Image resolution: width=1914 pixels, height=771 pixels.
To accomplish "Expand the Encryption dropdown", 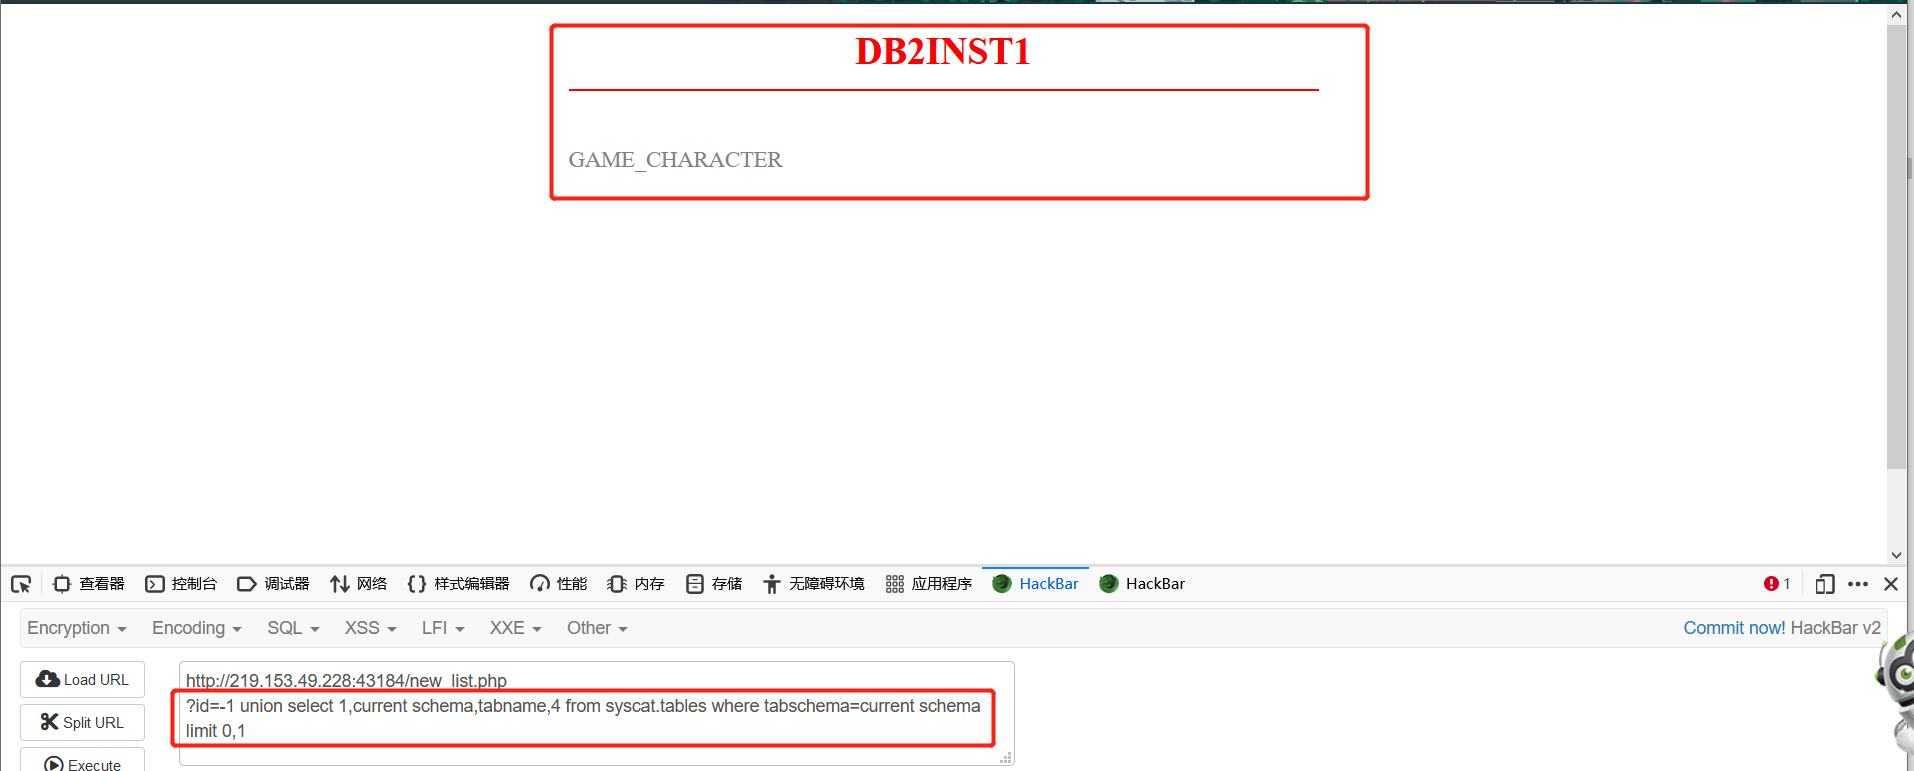I will coord(77,628).
